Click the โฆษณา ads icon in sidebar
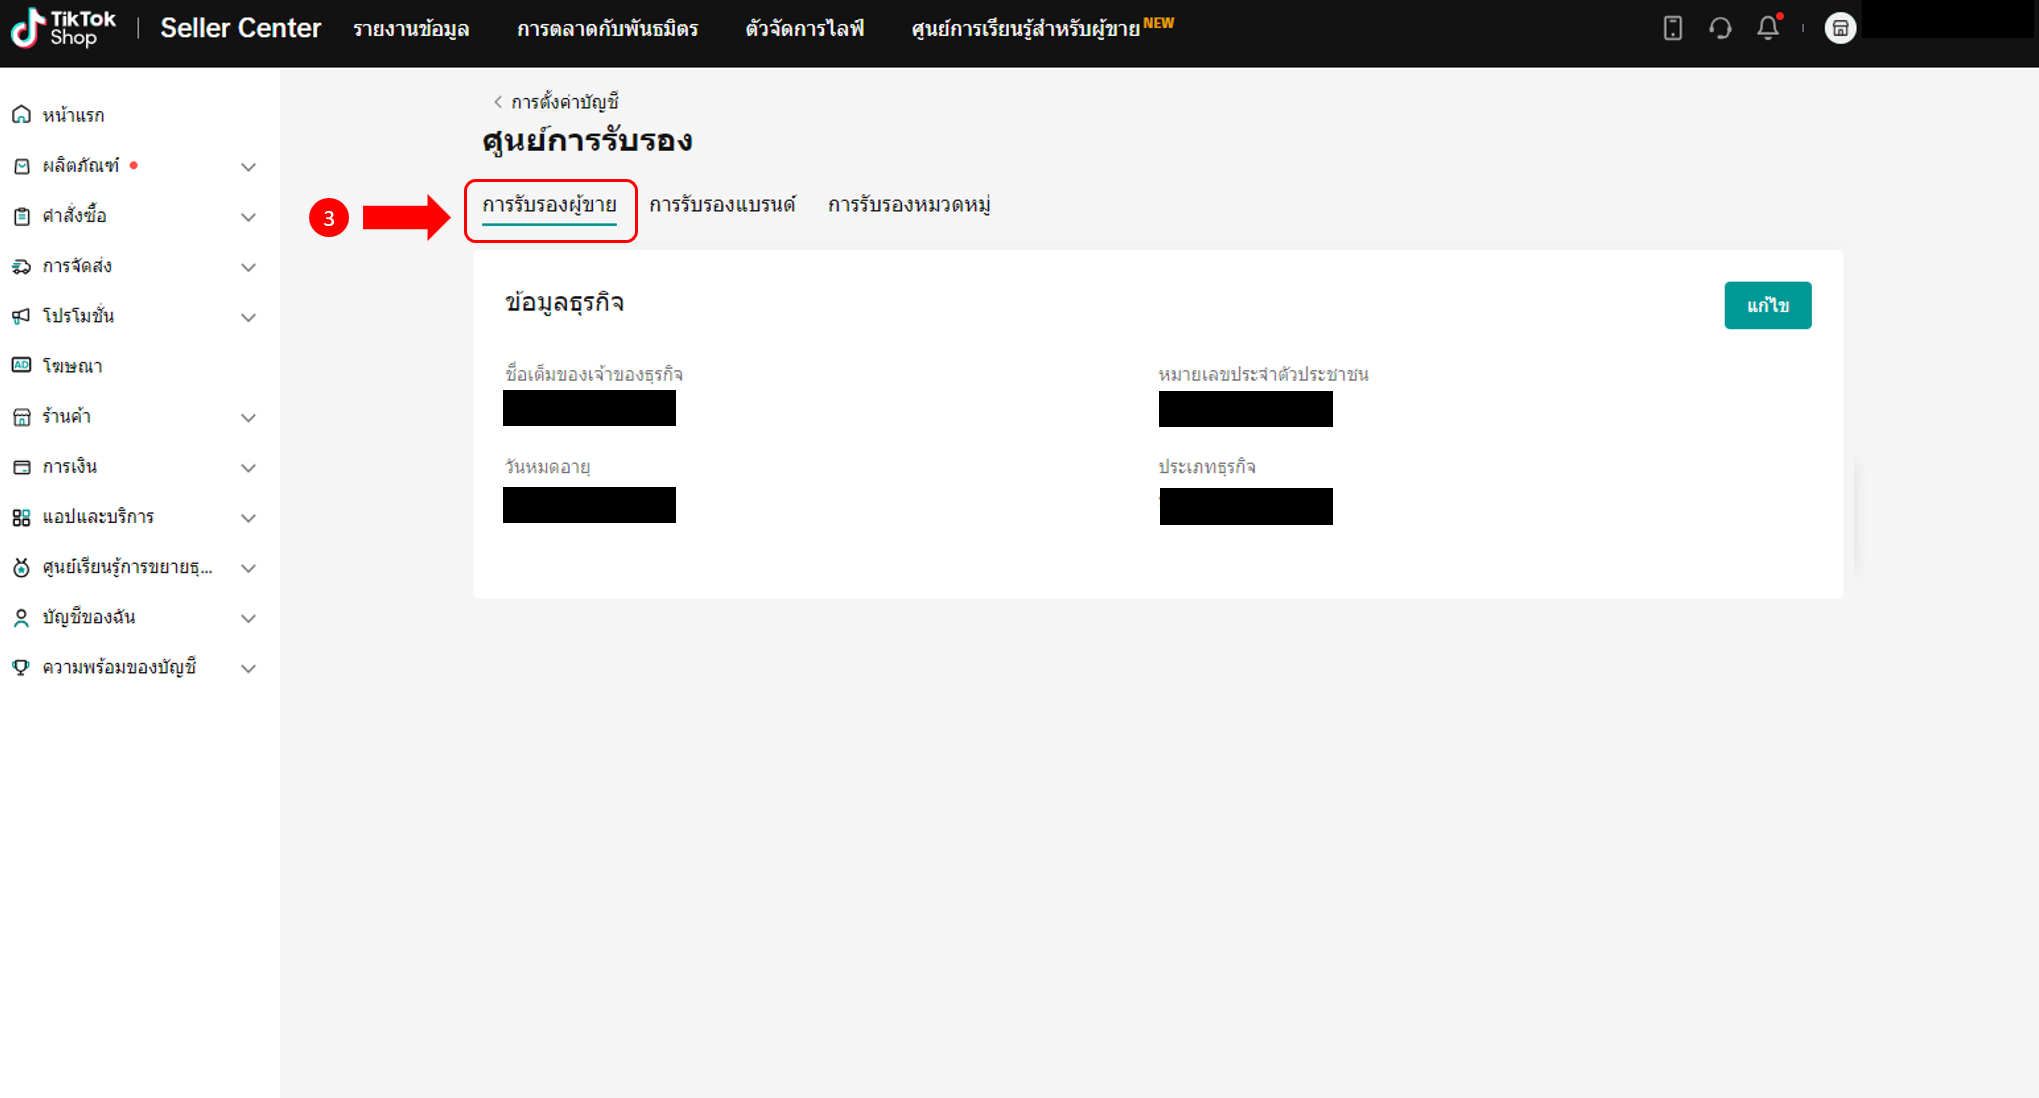Image resolution: width=2039 pixels, height=1098 pixels. pyautogui.click(x=21, y=366)
